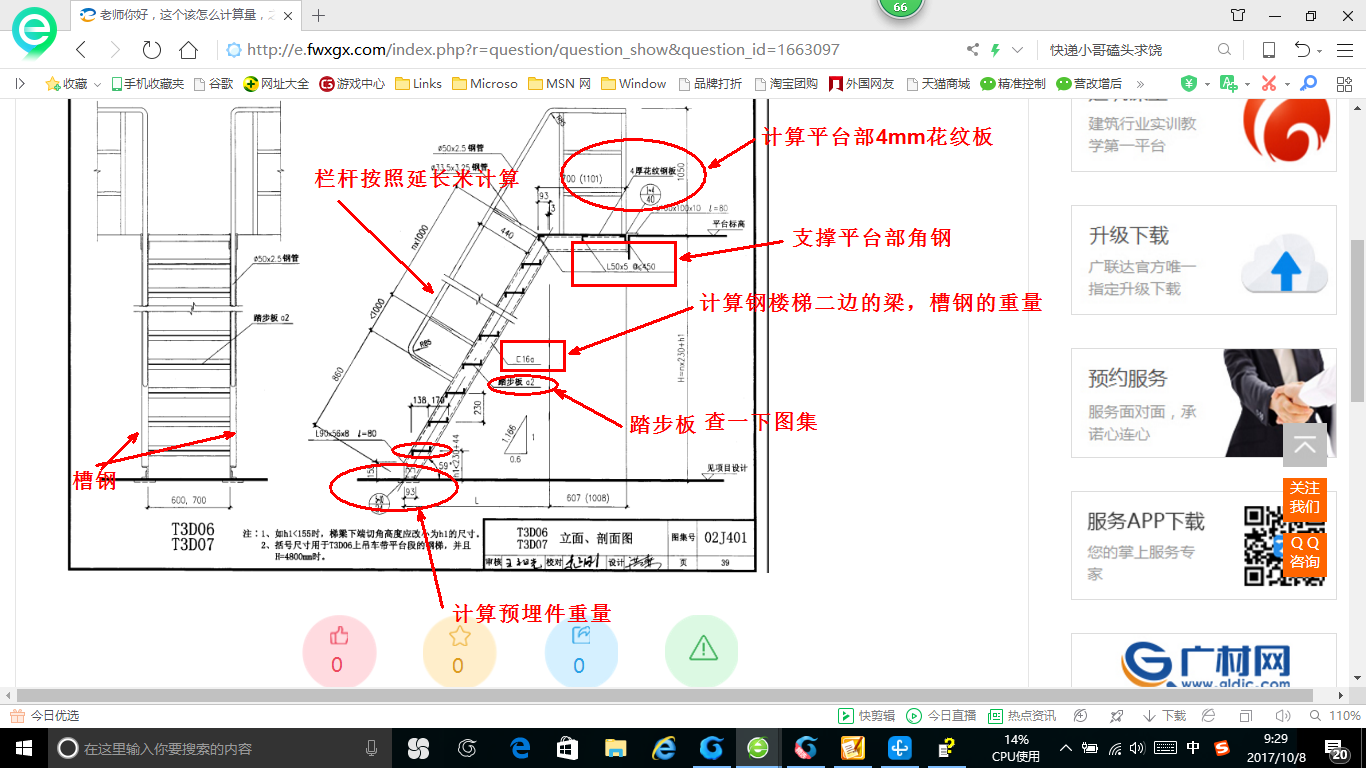Click the 服务APP下载 QR code
Screen dimensions: 1366x768
1283,545
